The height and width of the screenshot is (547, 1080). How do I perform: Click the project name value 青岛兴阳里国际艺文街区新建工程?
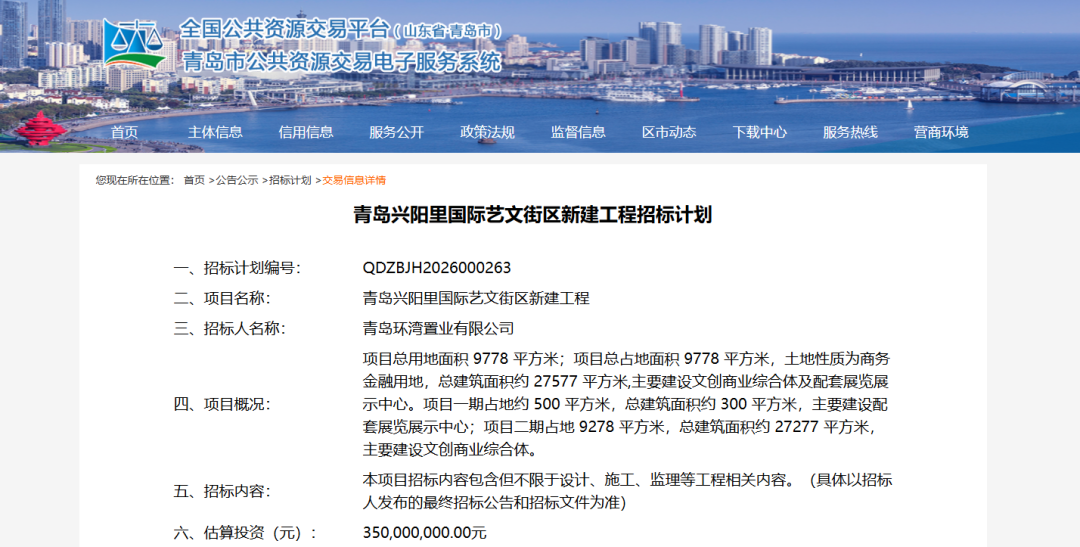476,298
